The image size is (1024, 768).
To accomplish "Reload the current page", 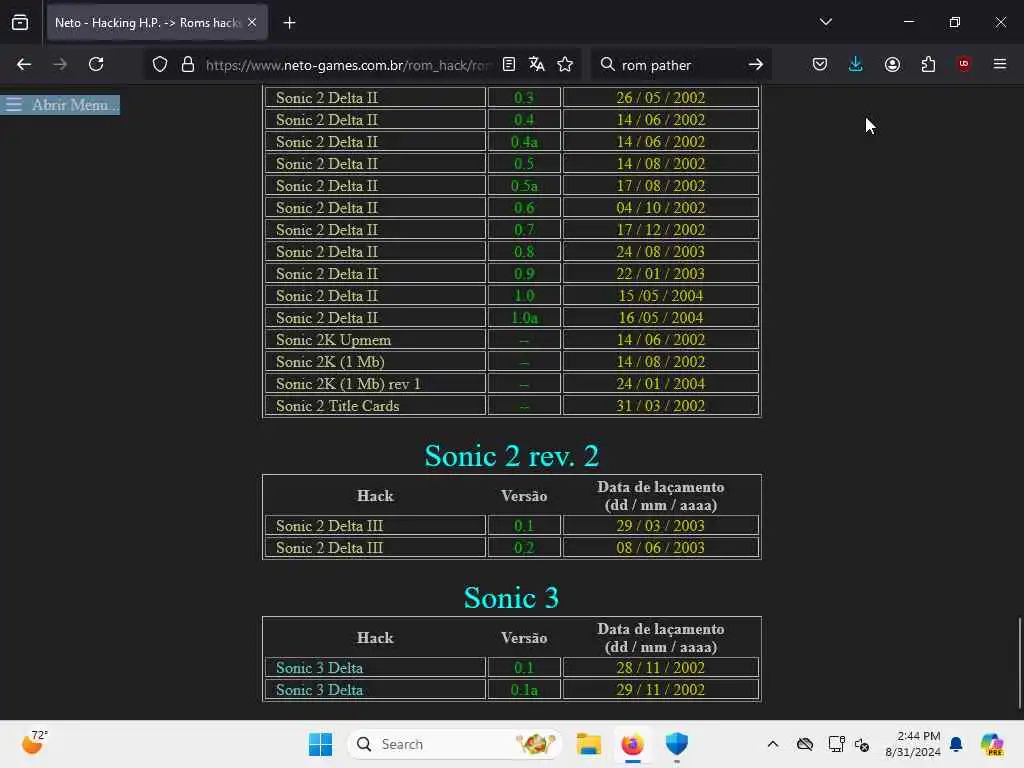I will (x=96, y=64).
